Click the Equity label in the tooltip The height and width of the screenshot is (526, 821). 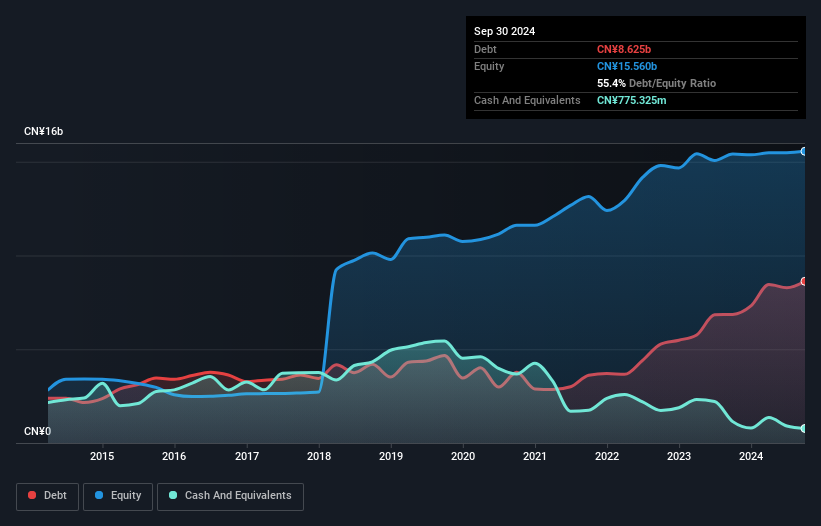tap(489, 66)
